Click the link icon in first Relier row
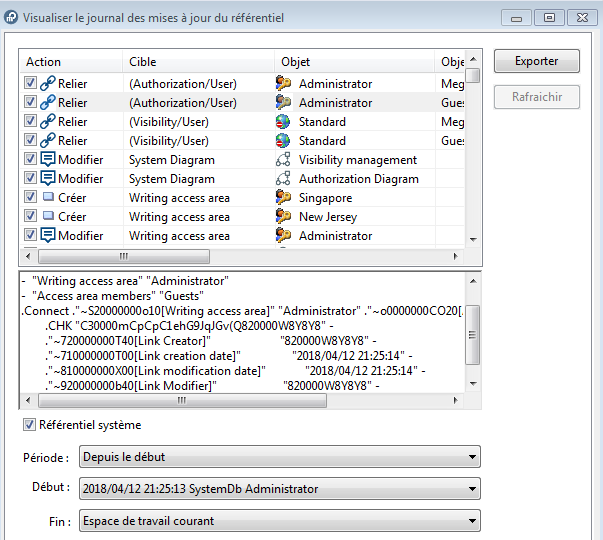This screenshot has width=603, height=540. (47, 84)
